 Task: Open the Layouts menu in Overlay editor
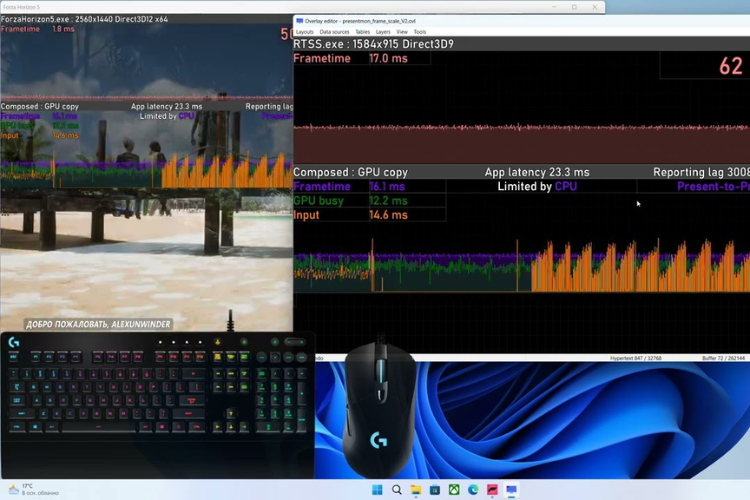[x=304, y=32]
